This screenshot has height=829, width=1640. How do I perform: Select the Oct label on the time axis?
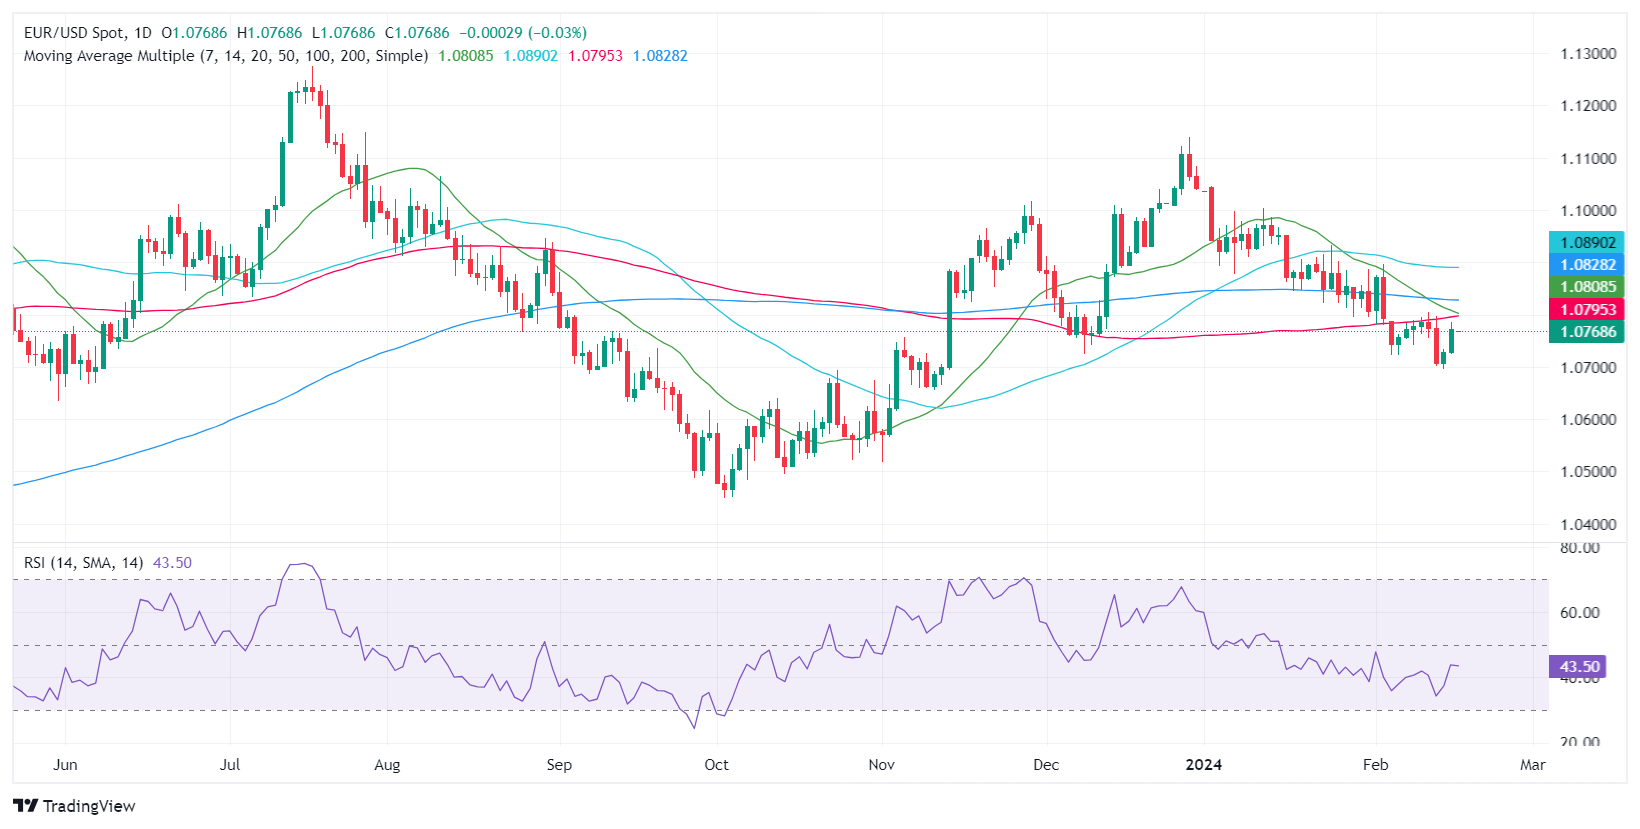pos(716,765)
